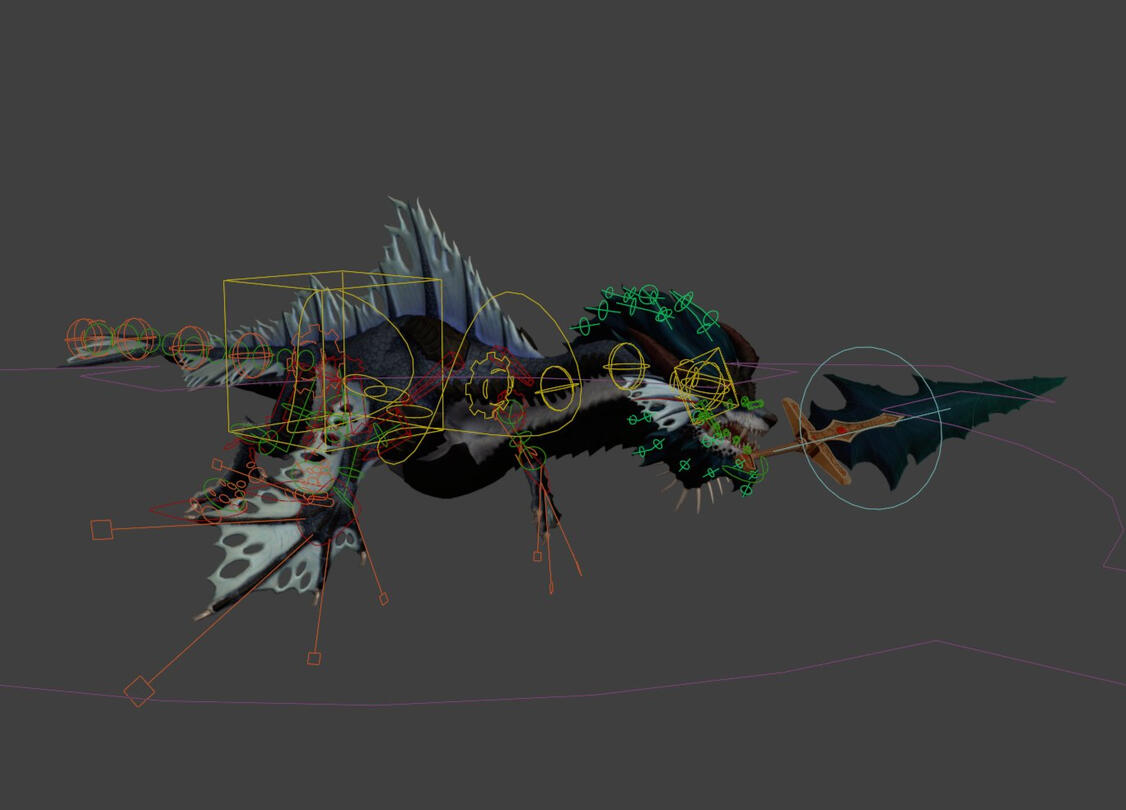Select the lowest orange square control under the wing

[x=313, y=658]
